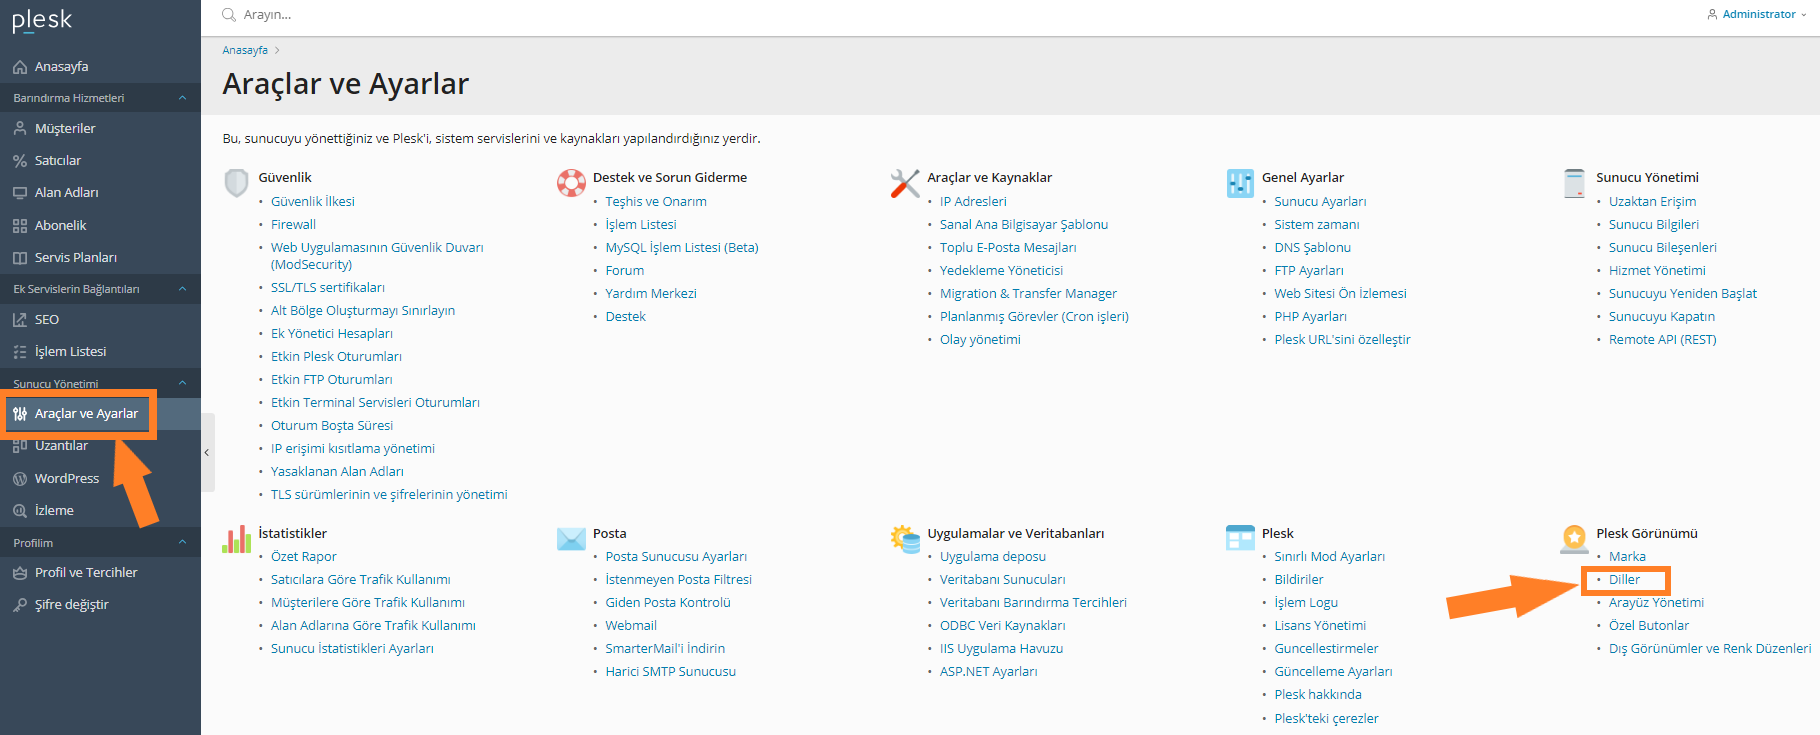Open the Firewall link
This screenshot has height=735, width=1820.
(293, 225)
